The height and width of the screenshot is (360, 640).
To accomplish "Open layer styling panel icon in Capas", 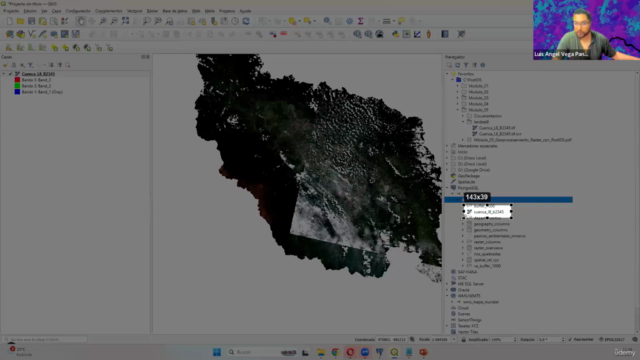I will pyautogui.click(x=5, y=65).
